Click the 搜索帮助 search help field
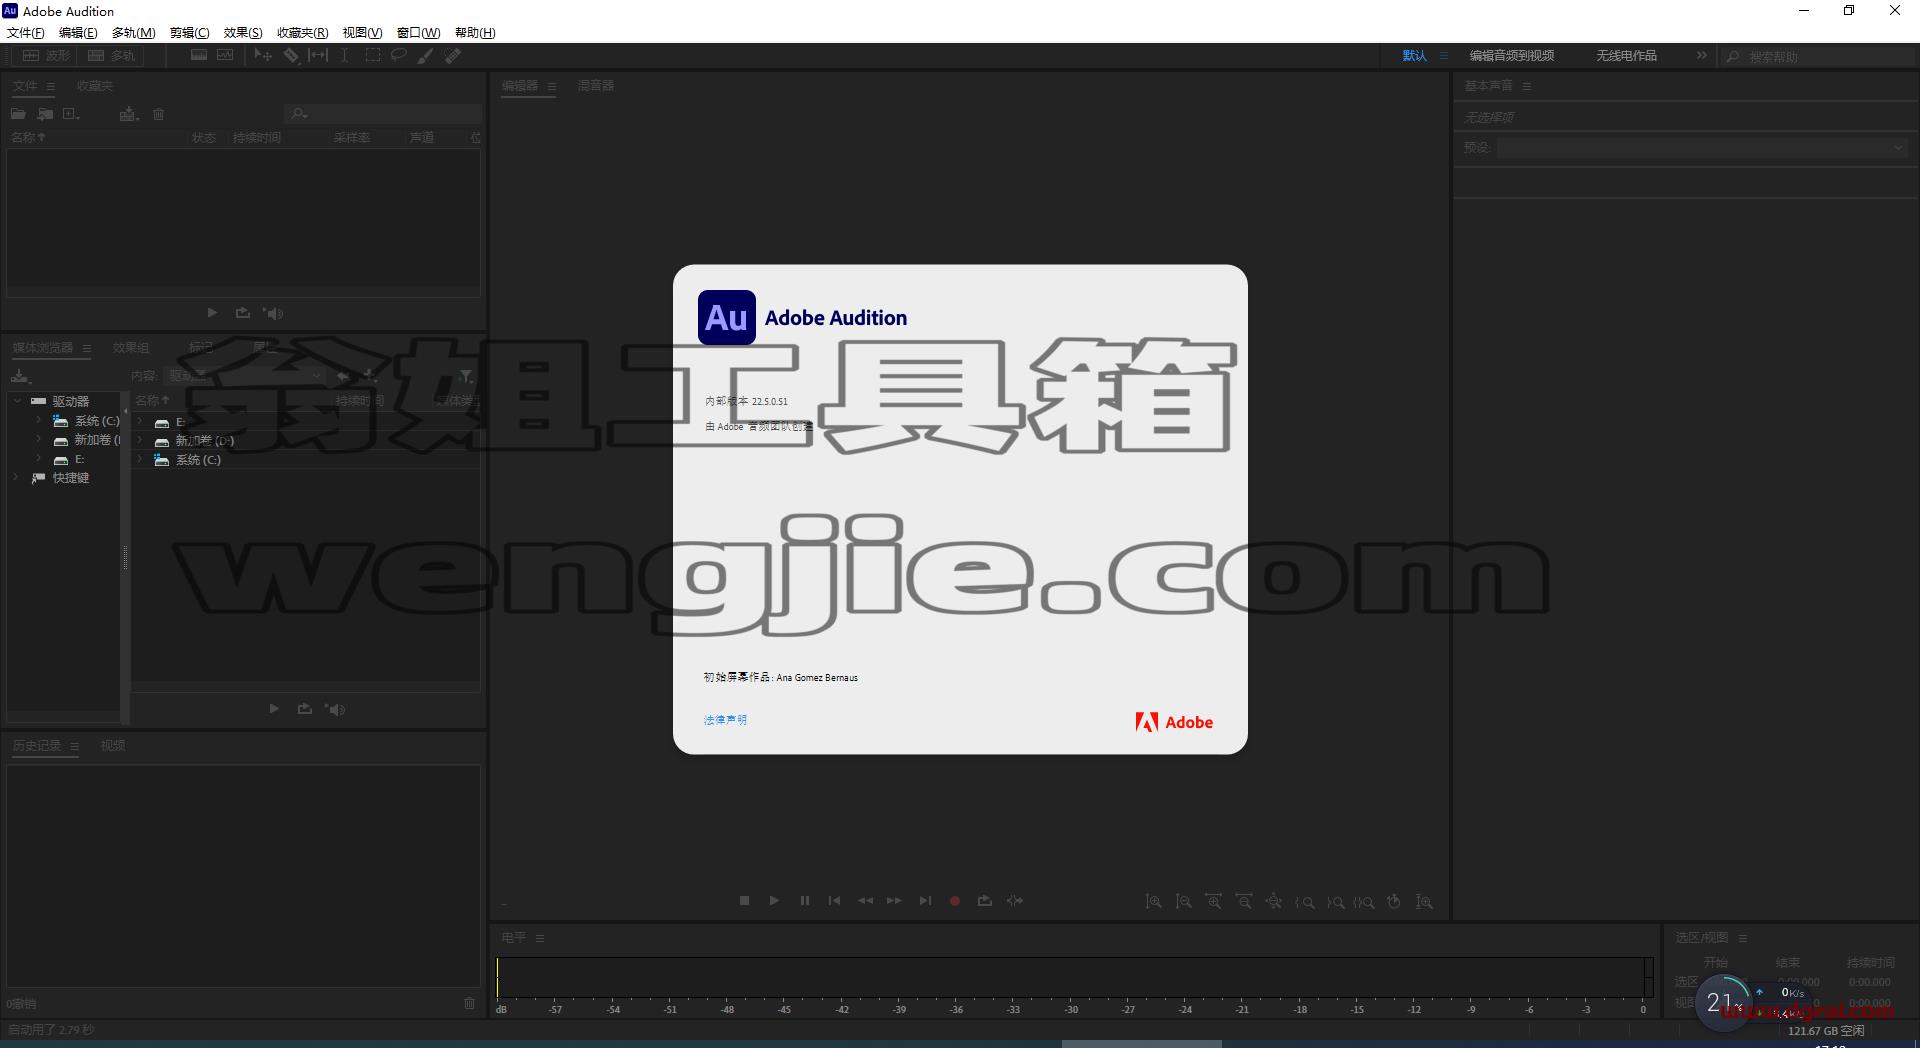Screen dimensions: 1920x1048 pos(1817,57)
